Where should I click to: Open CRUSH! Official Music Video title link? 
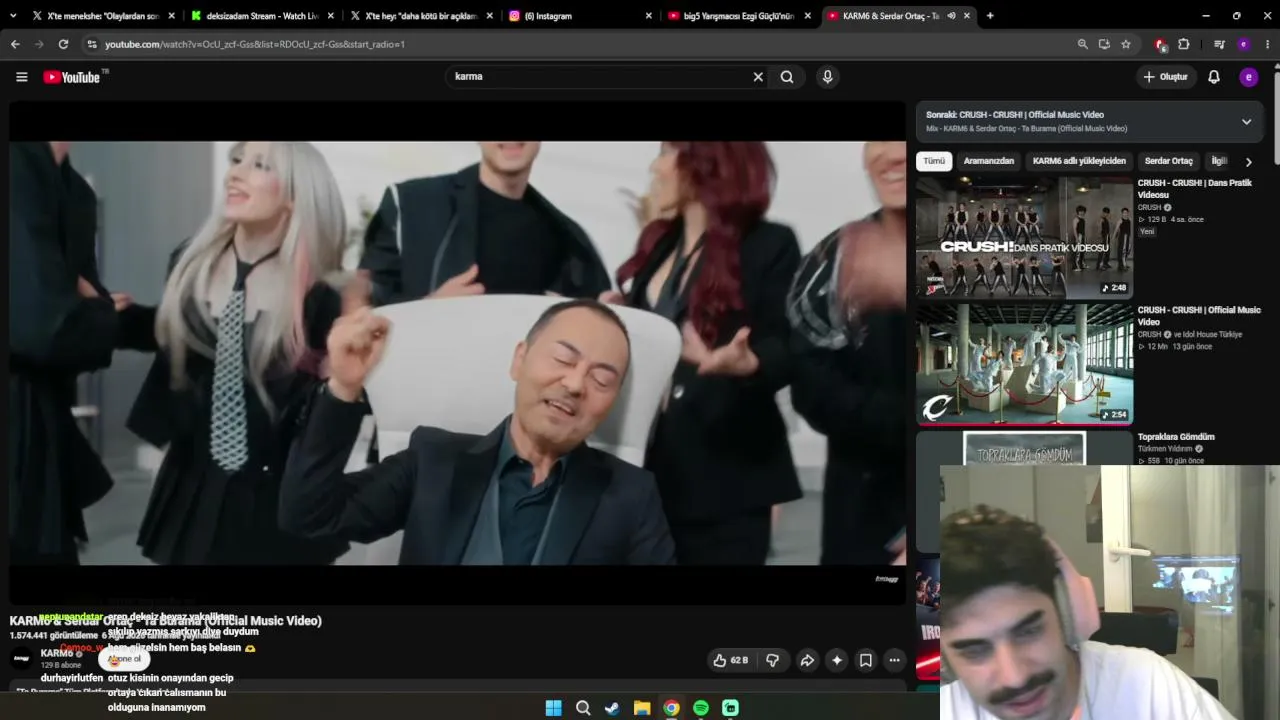click(1199, 316)
